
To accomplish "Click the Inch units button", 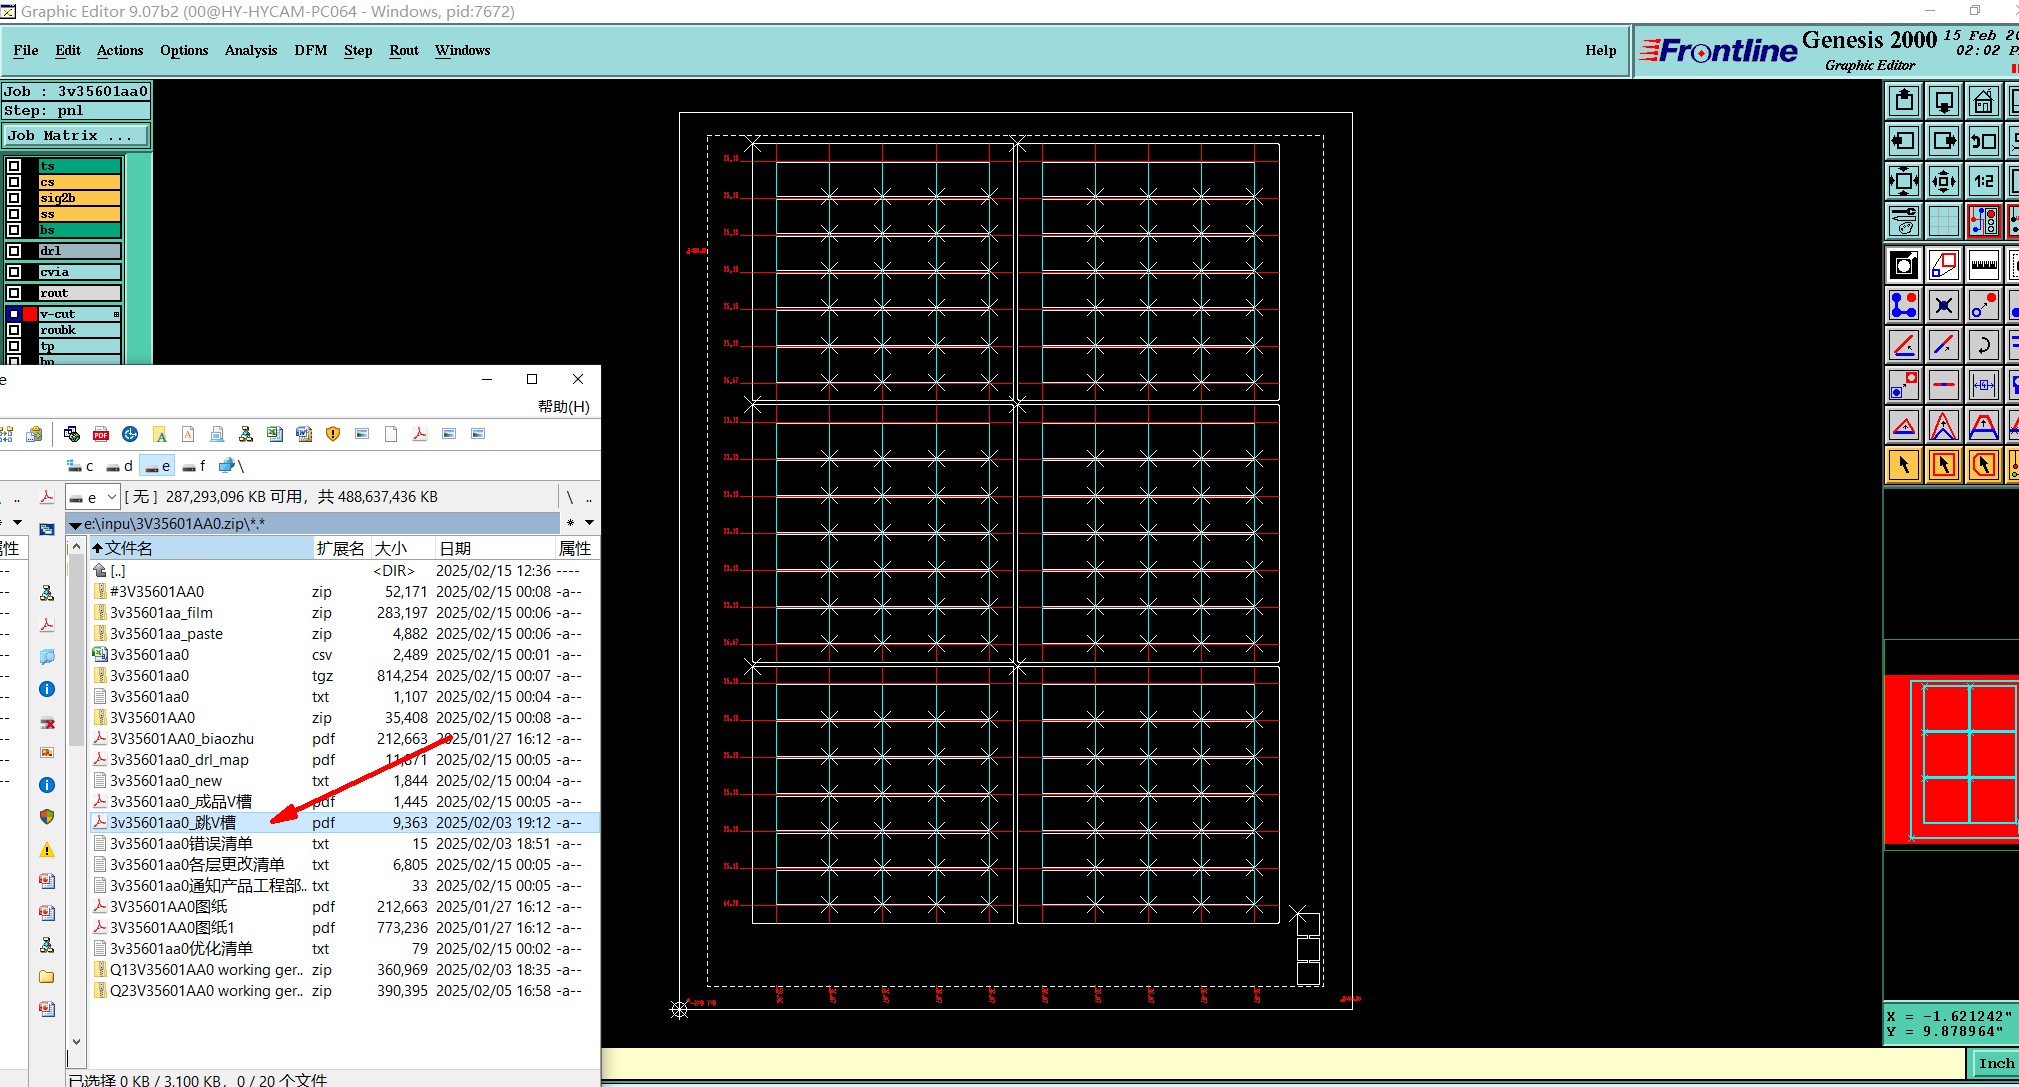I will click(x=1995, y=1064).
